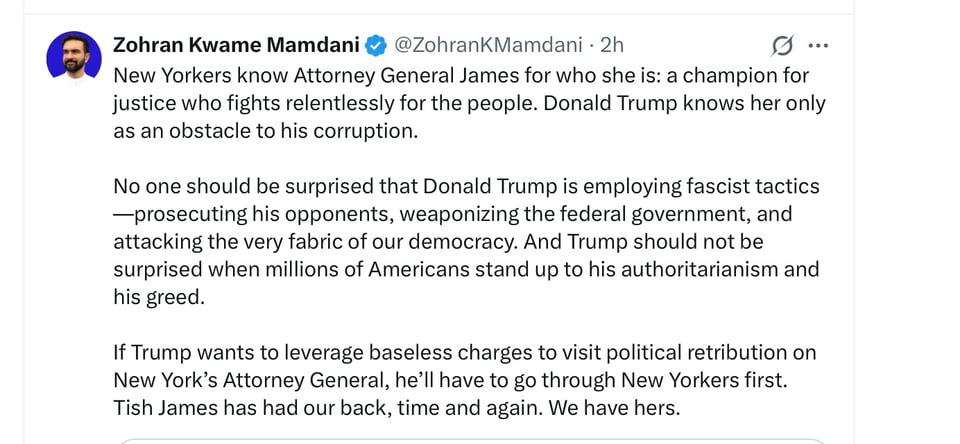Click the final line 'Tish James has had our back'
This screenshot has height=444, width=960.
click(x=396, y=408)
